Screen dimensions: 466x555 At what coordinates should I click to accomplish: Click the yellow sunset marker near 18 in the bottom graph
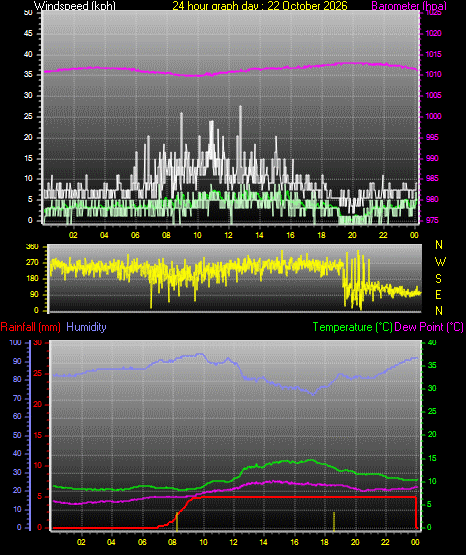point(334,521)
